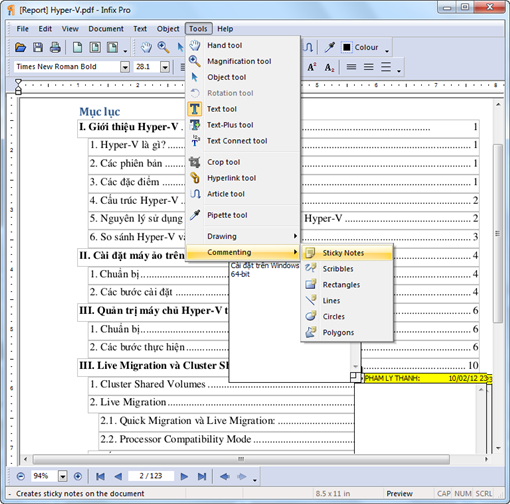Select Circles from Commenting submenu
This screenshot has width=510, height=504.
347,317
